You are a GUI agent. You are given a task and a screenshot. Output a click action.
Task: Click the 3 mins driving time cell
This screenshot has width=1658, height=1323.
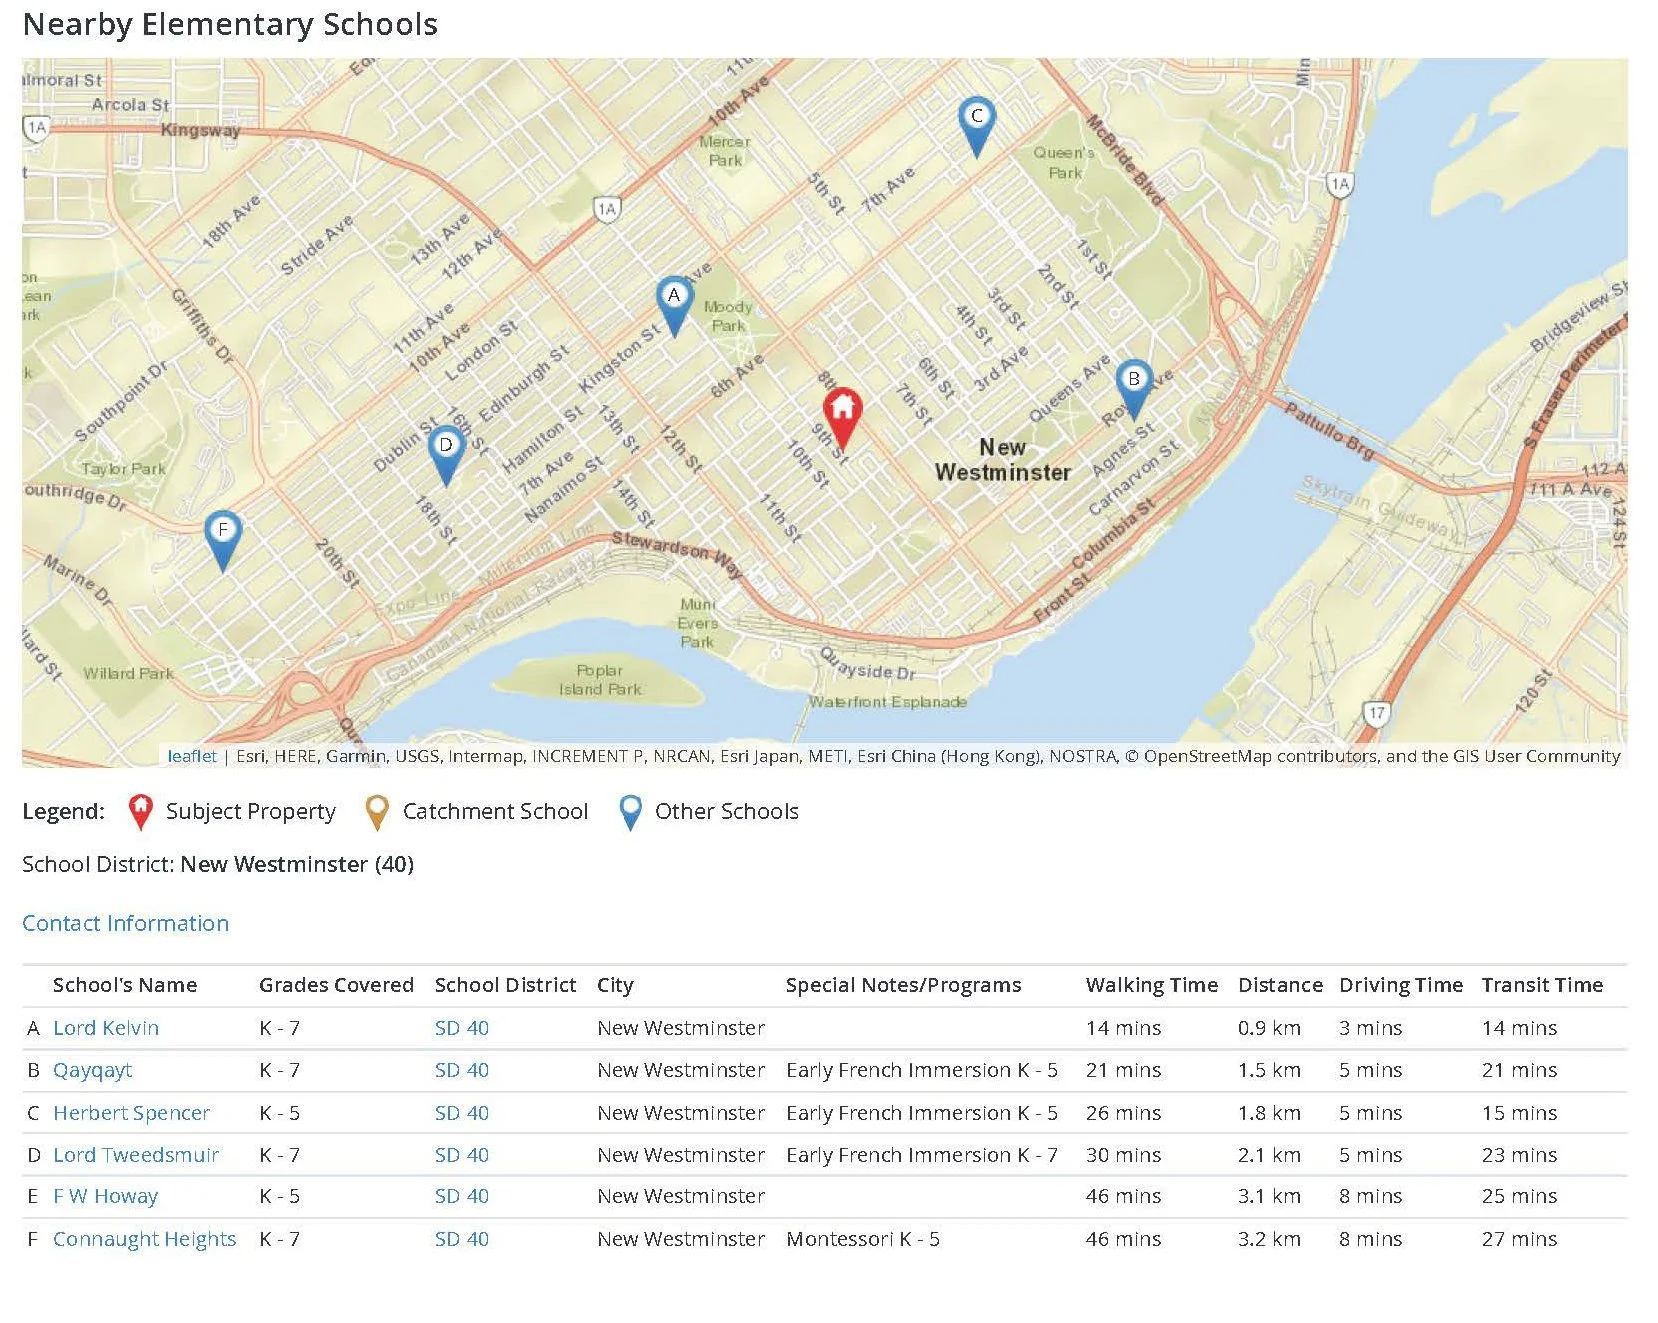click(1370, 1028)
